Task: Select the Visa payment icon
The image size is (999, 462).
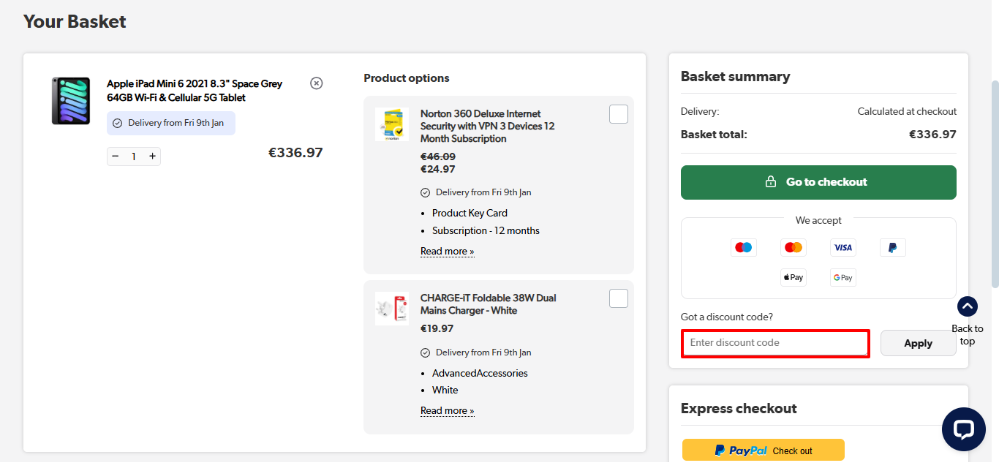Action: (843, 247)
